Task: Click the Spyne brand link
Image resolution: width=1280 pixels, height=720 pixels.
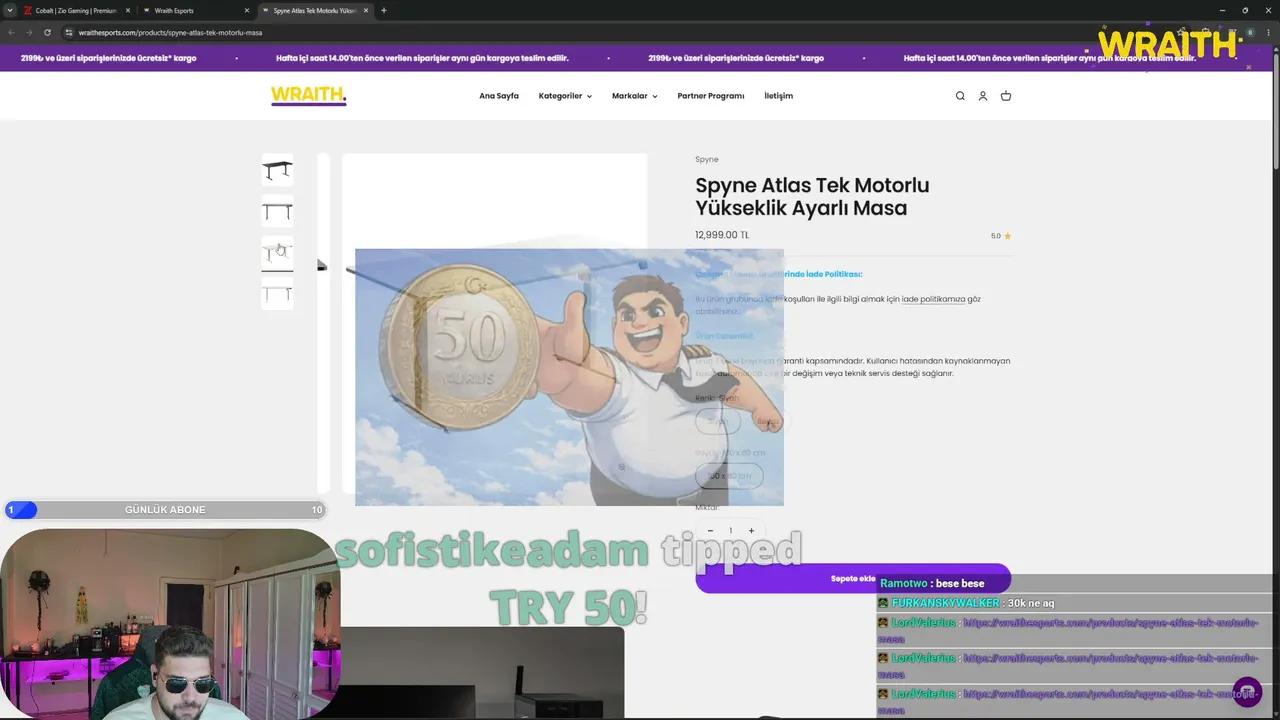Action: [x=707, y=159]
